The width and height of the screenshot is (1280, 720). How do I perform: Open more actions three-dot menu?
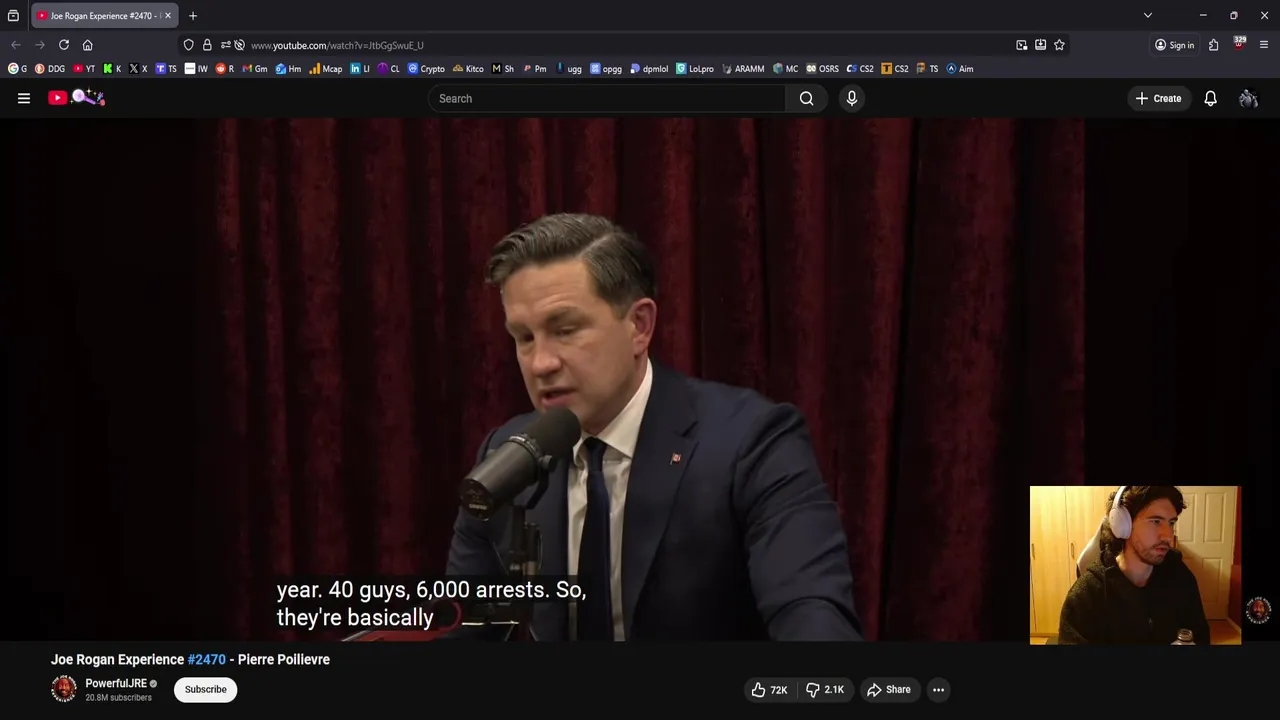coord(938,690)
